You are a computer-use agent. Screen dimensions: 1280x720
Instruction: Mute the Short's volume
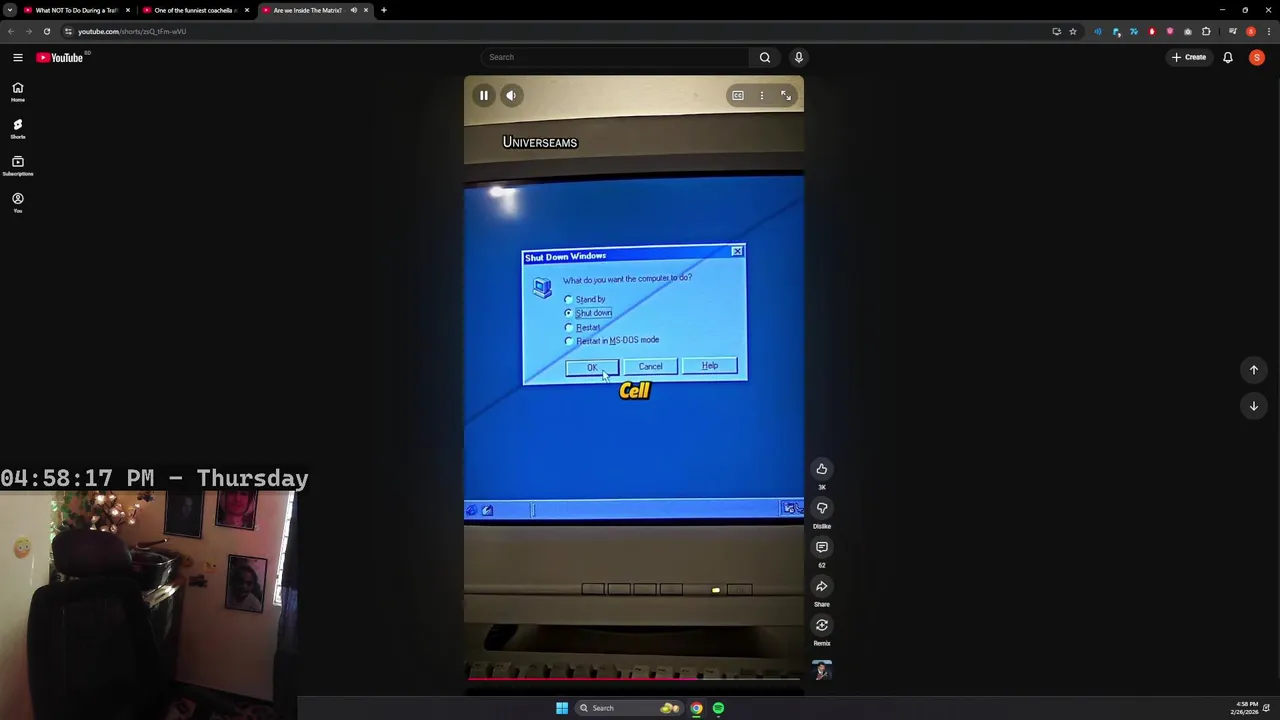[x=511, y=96]
